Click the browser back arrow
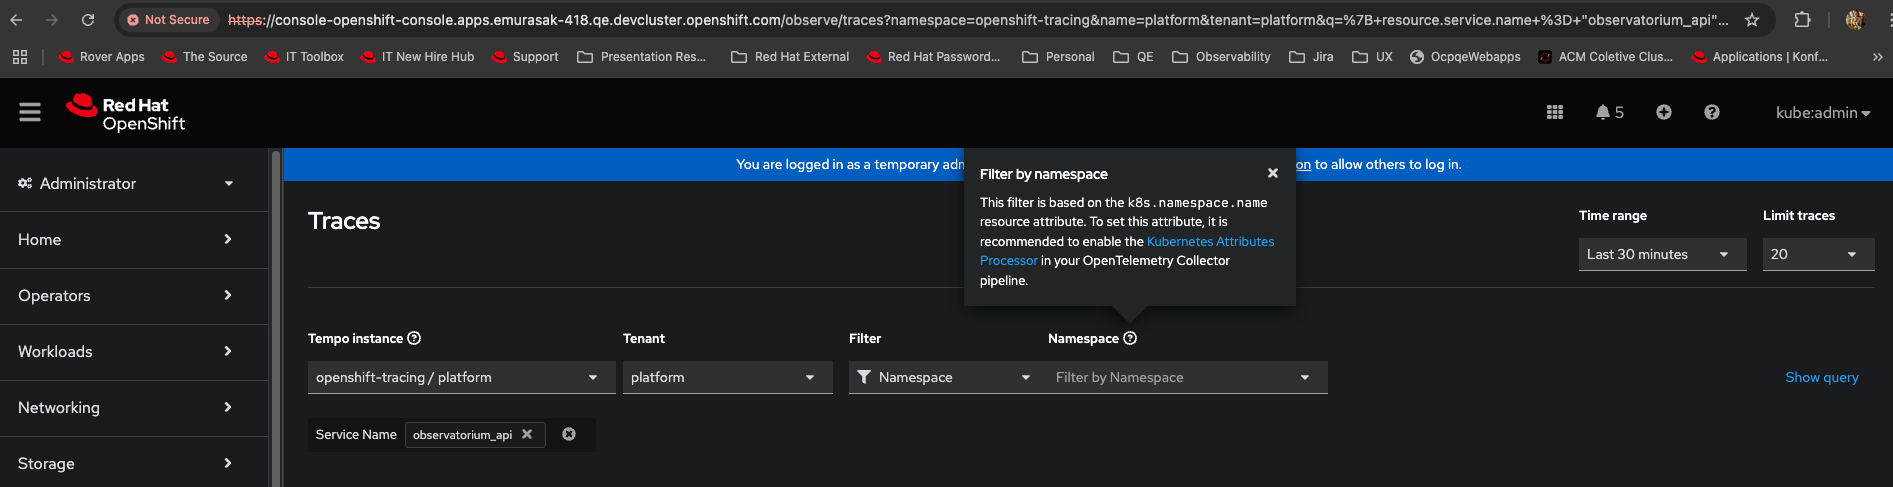The image size is (1893, 487). pos(16,19)
